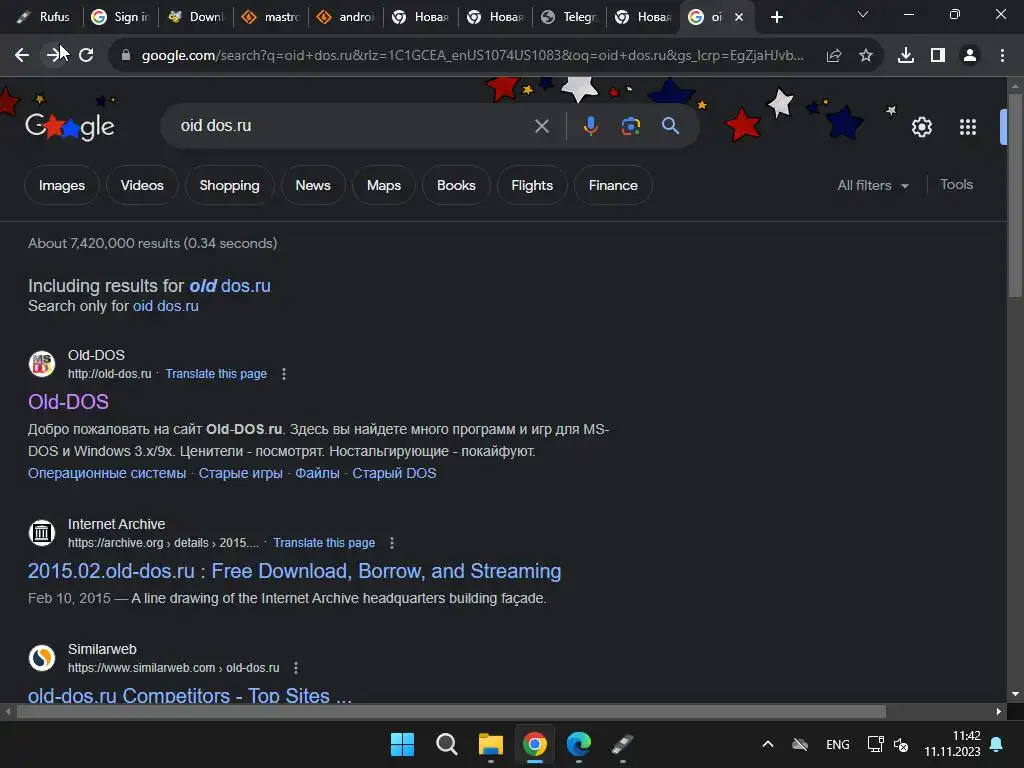Filter results by Shopping
1024x768 pixels.
pyautogui.click(x=229, y=185)
